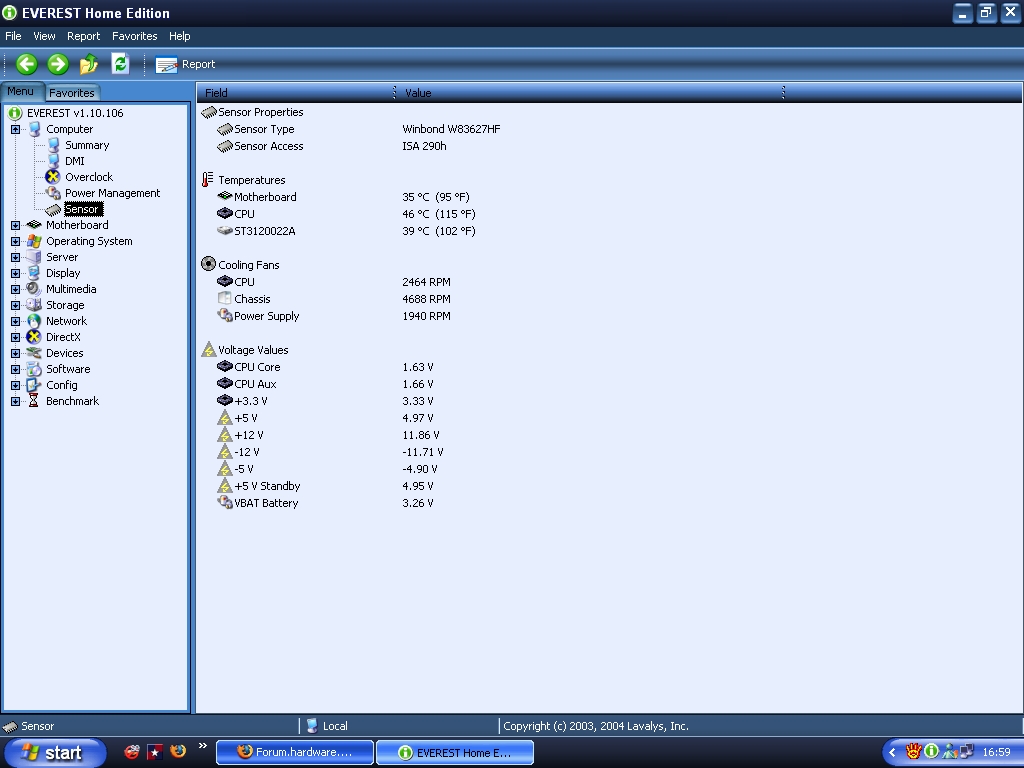Screen dimensions: 1024x768
Task: Expand the Devices tree node
Action: click(15, 353)
